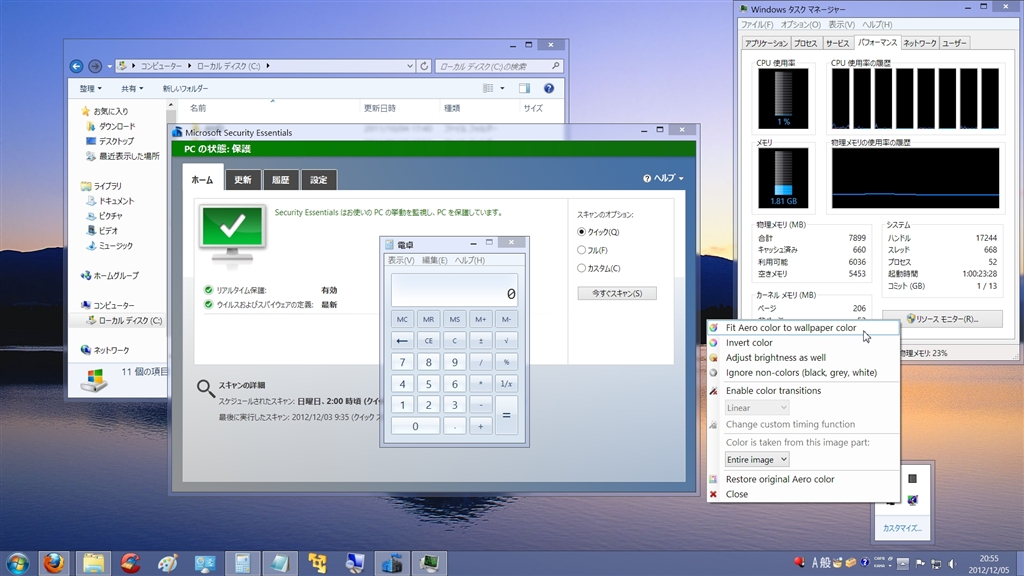Open the Linear timing dropdown

[x=757, y=408]
